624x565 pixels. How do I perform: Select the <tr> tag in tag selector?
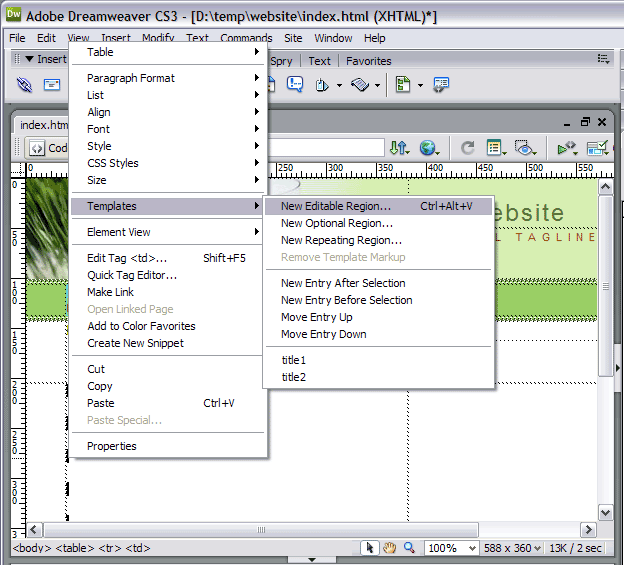pyautogui.click(x=110, y=548)
